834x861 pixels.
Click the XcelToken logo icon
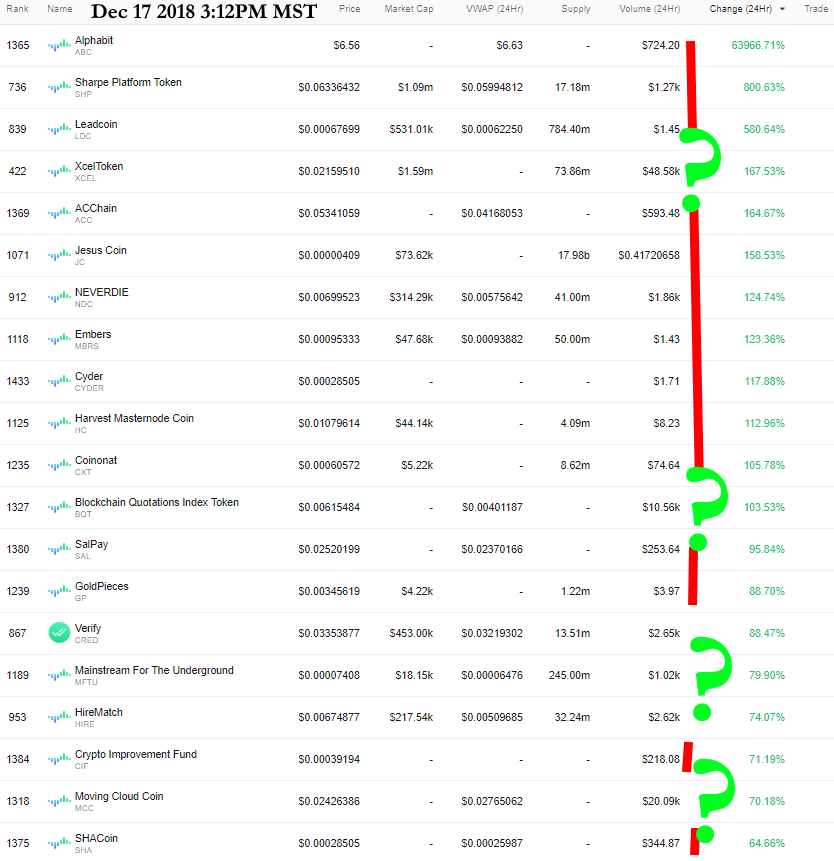click(x=59, y=171)
